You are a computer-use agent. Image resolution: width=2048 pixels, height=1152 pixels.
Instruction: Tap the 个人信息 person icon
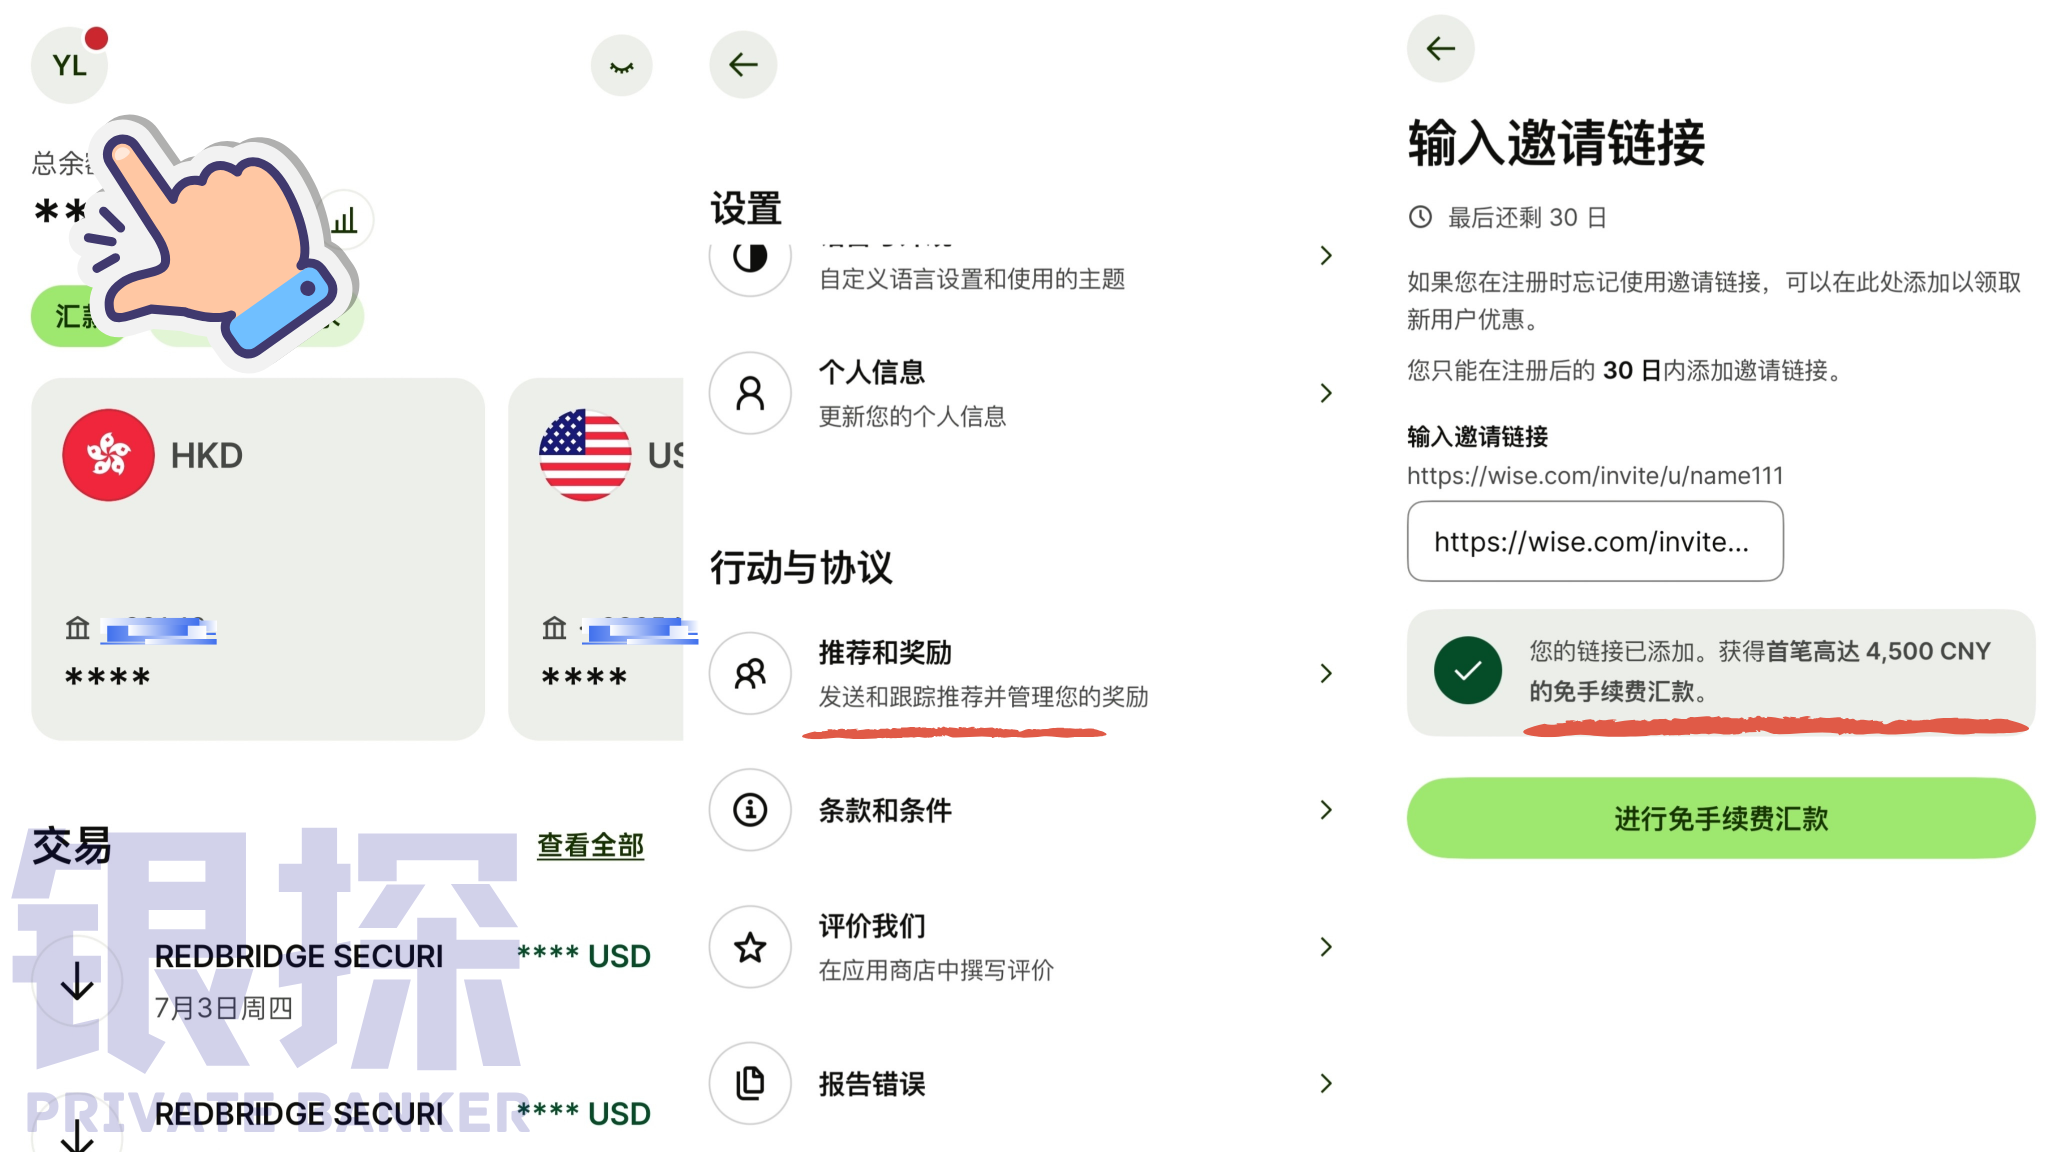pyautogui.click(x=750, y=393)
